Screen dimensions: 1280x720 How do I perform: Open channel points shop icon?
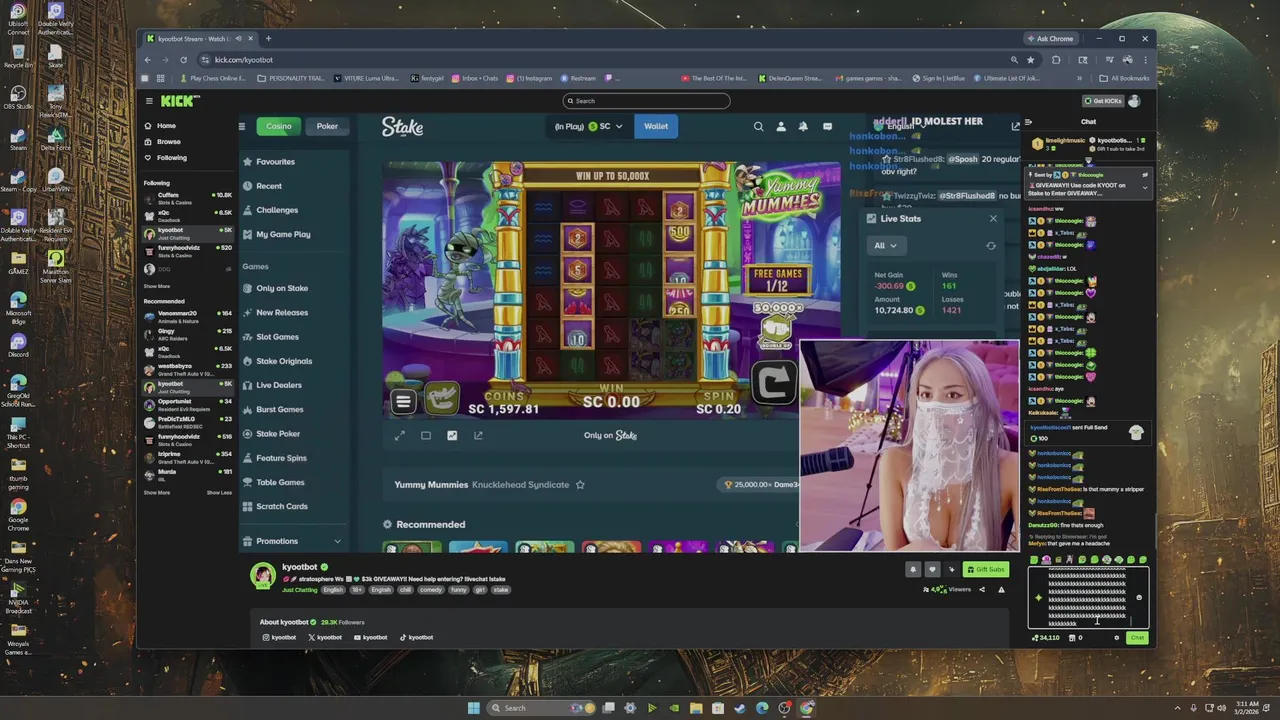[x=1072, y=637]
